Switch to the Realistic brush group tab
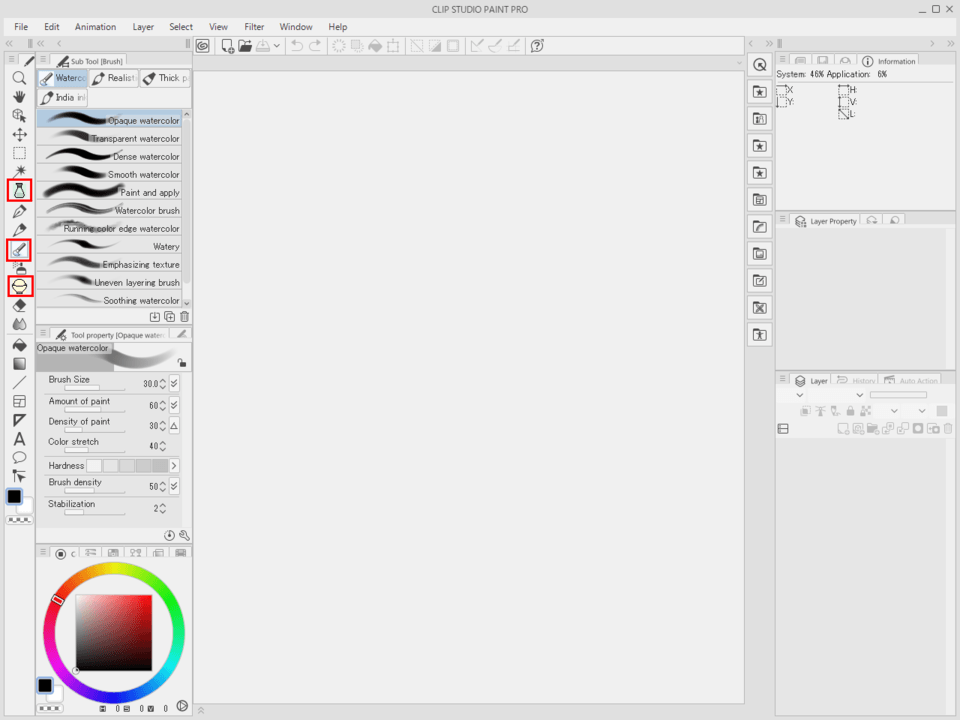Image resolution: width=960 pixels, height=720 pixels. coord(114,78)
